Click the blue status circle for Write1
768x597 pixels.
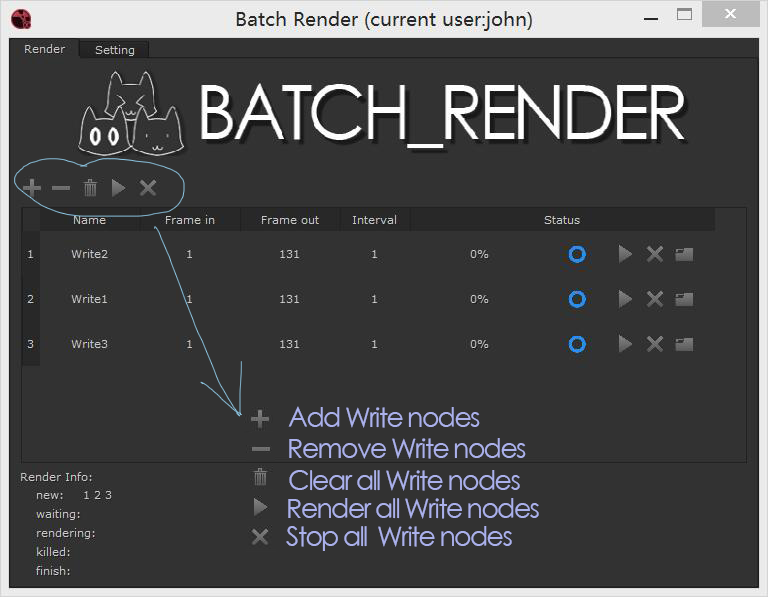pos(577,299)
